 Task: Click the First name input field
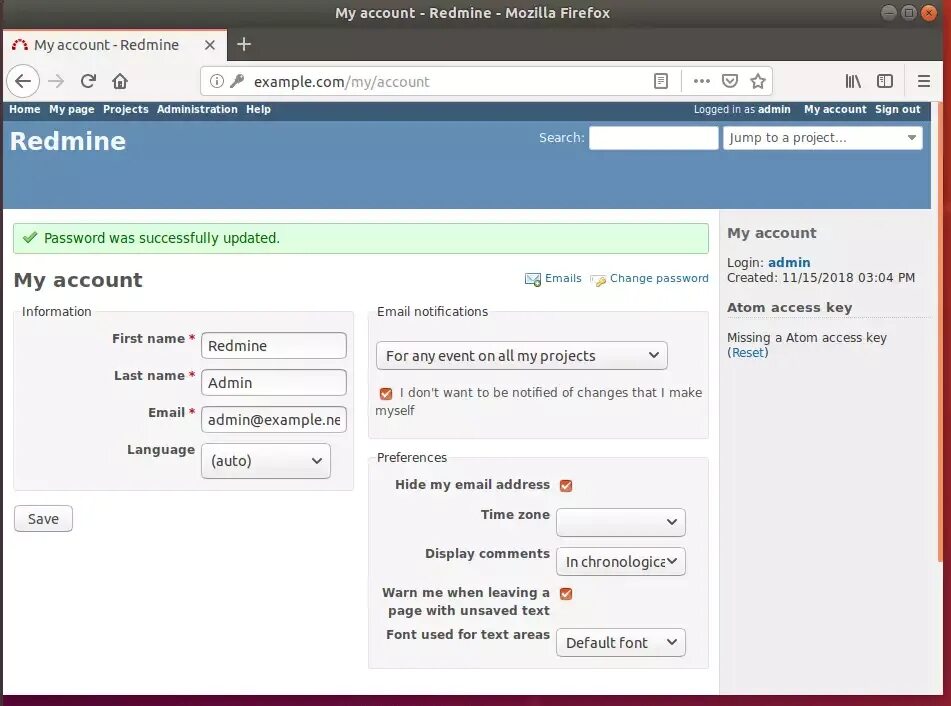[274, 345]
